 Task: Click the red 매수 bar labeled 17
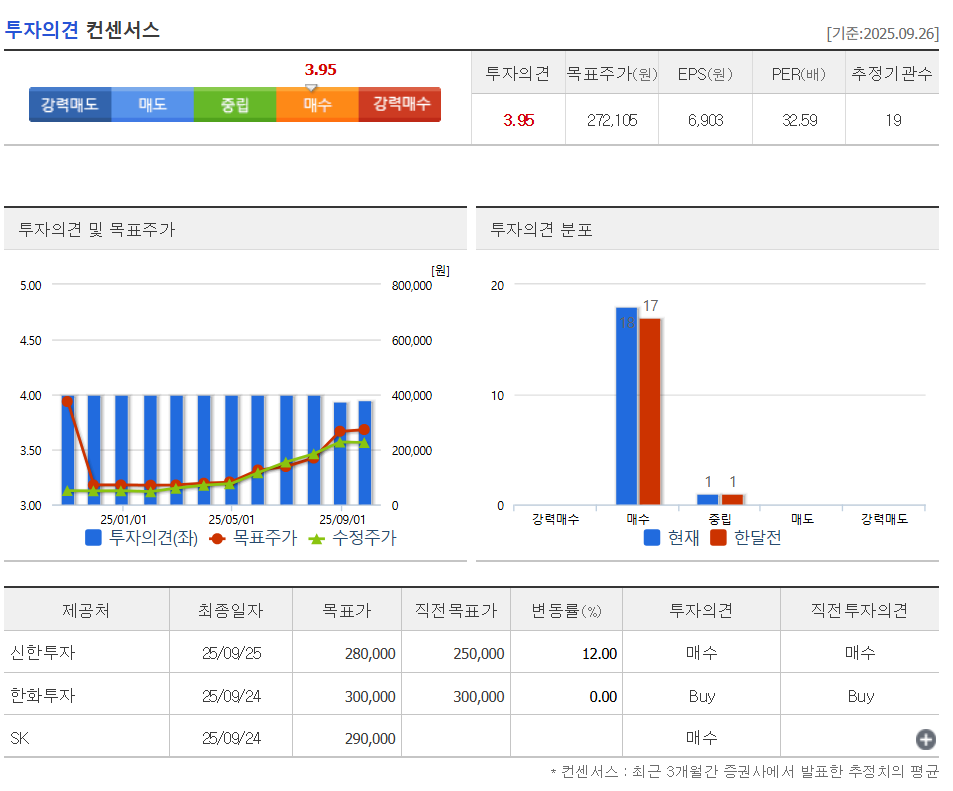point(649,412)
